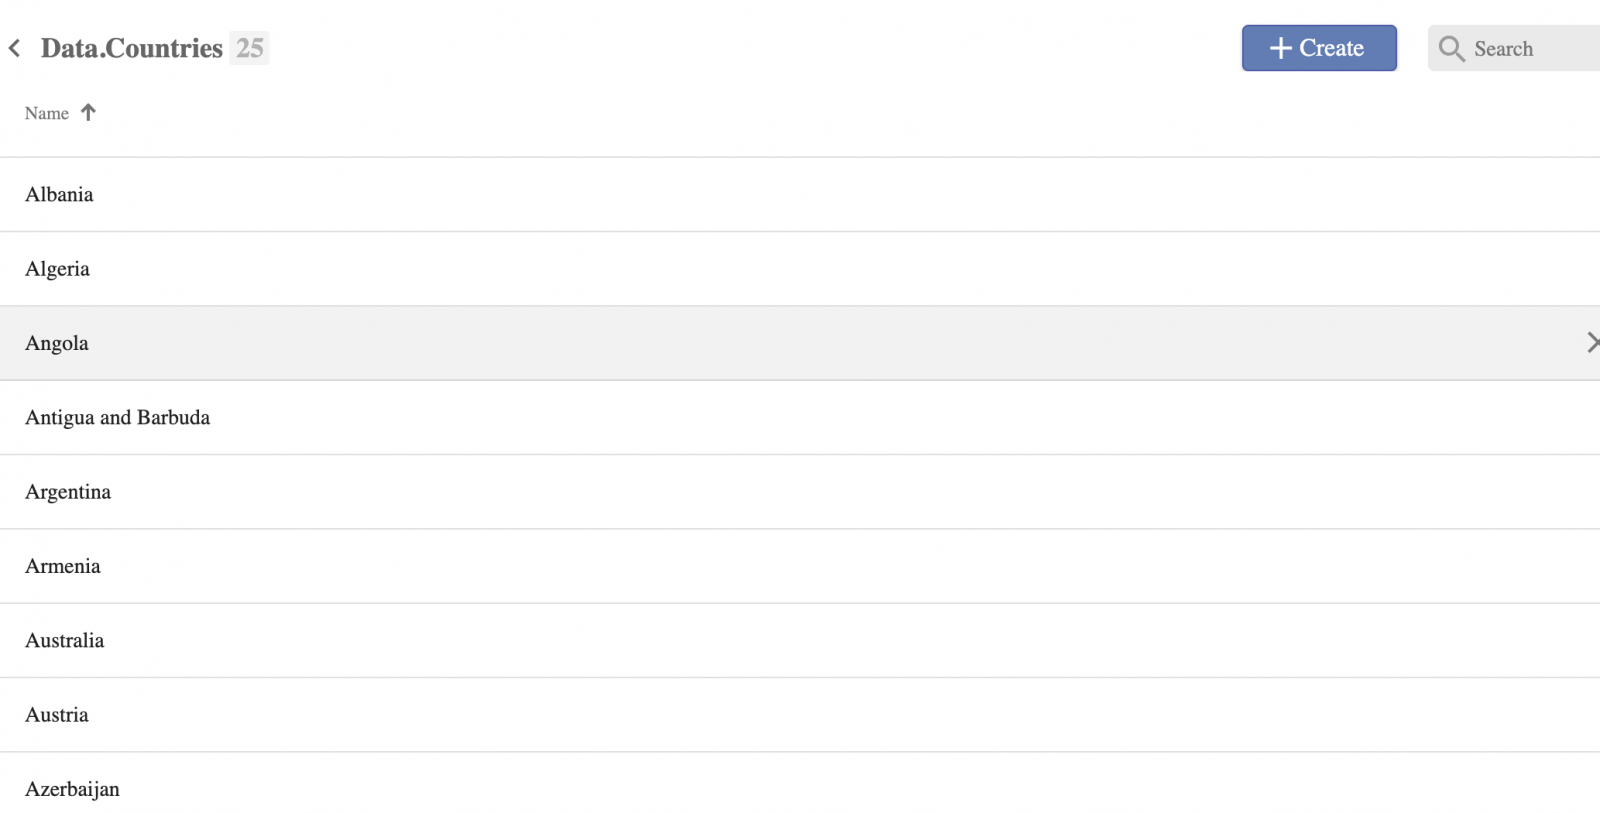Open the Argentina record
The height and width of the screenshot is (813, 1600).
[x=800, y=492]
